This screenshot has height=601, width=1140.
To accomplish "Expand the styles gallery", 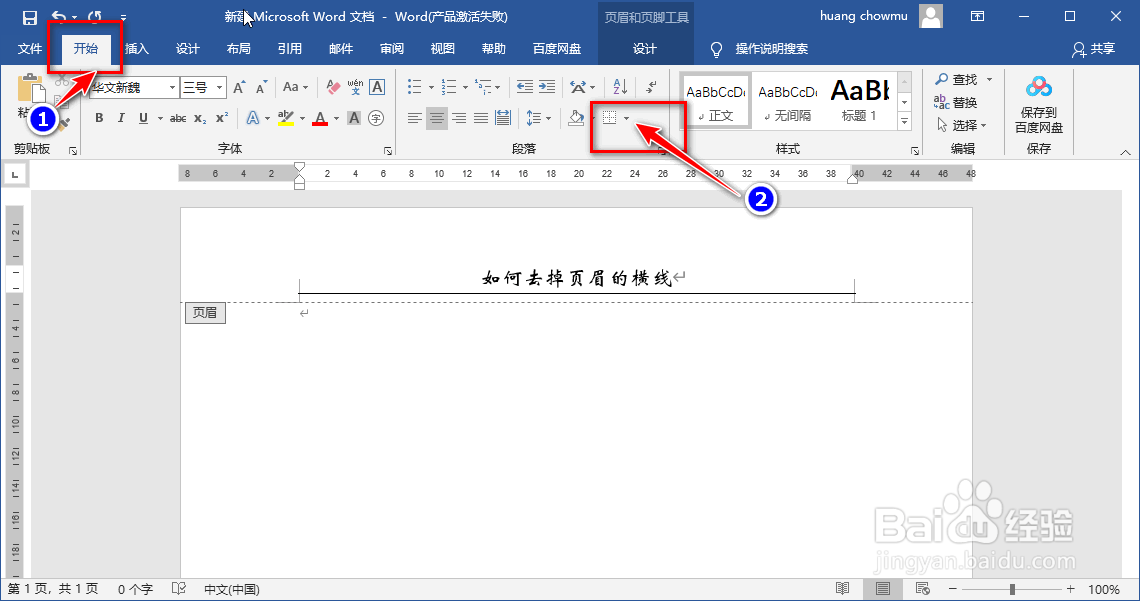I will pos(904,121).
